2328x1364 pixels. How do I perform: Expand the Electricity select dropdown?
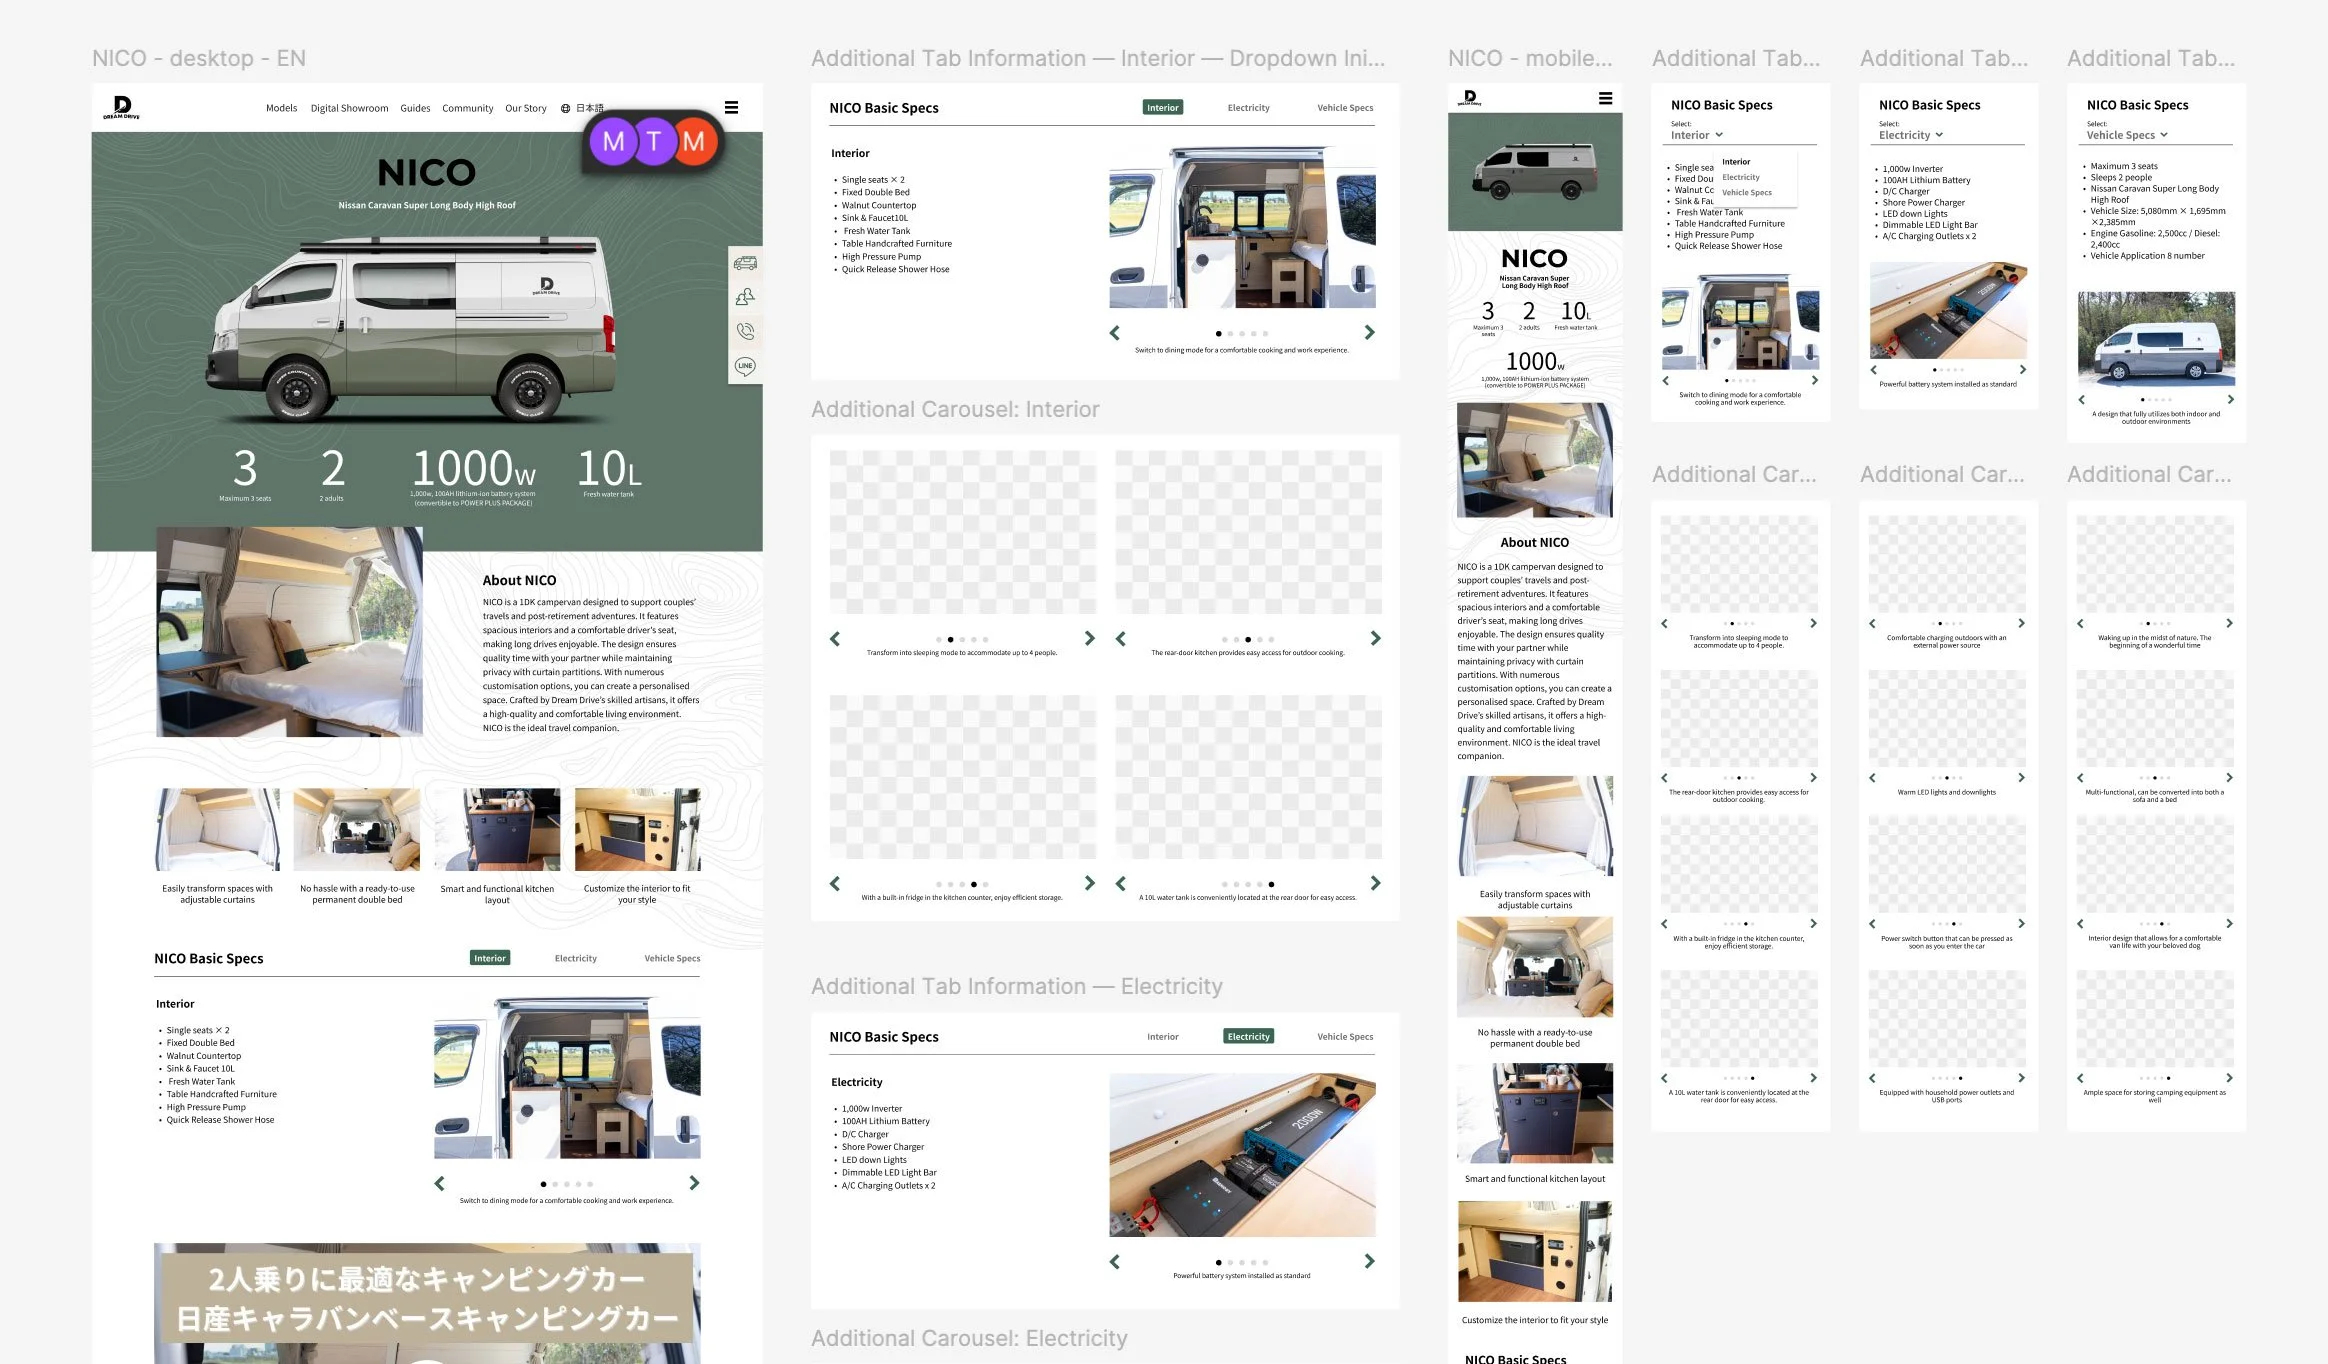pyautogui.click(x=1910, y=135)
